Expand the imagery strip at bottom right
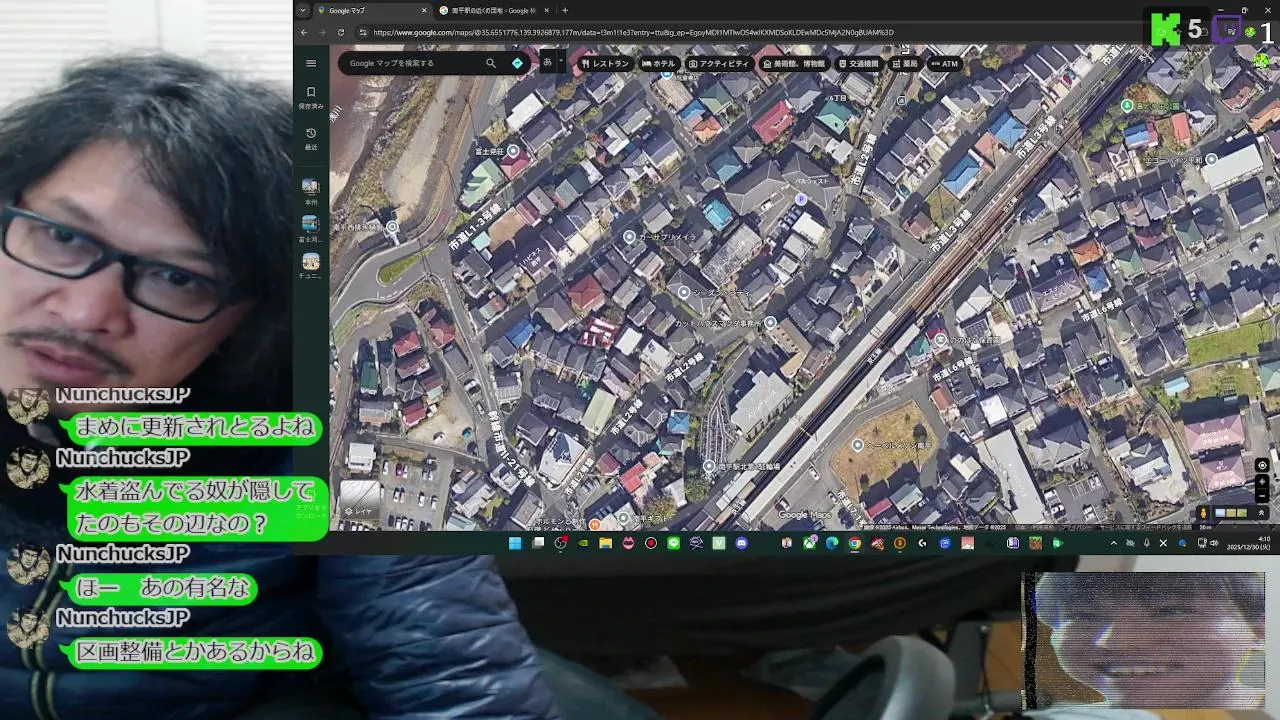The image size is (1280, 720). click(1262, 513)
